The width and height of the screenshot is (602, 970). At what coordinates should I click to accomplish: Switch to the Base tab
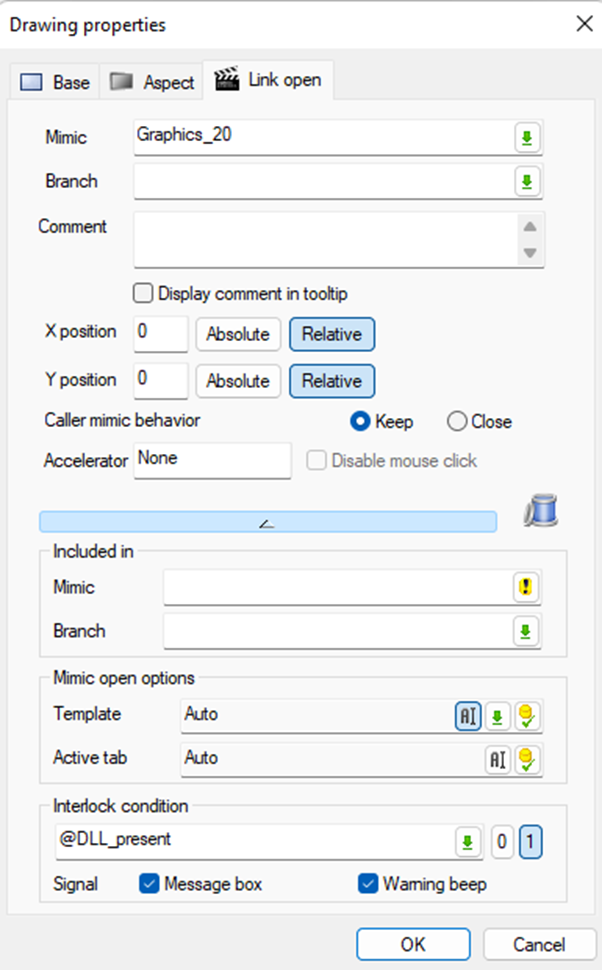[x=57, y=82]
